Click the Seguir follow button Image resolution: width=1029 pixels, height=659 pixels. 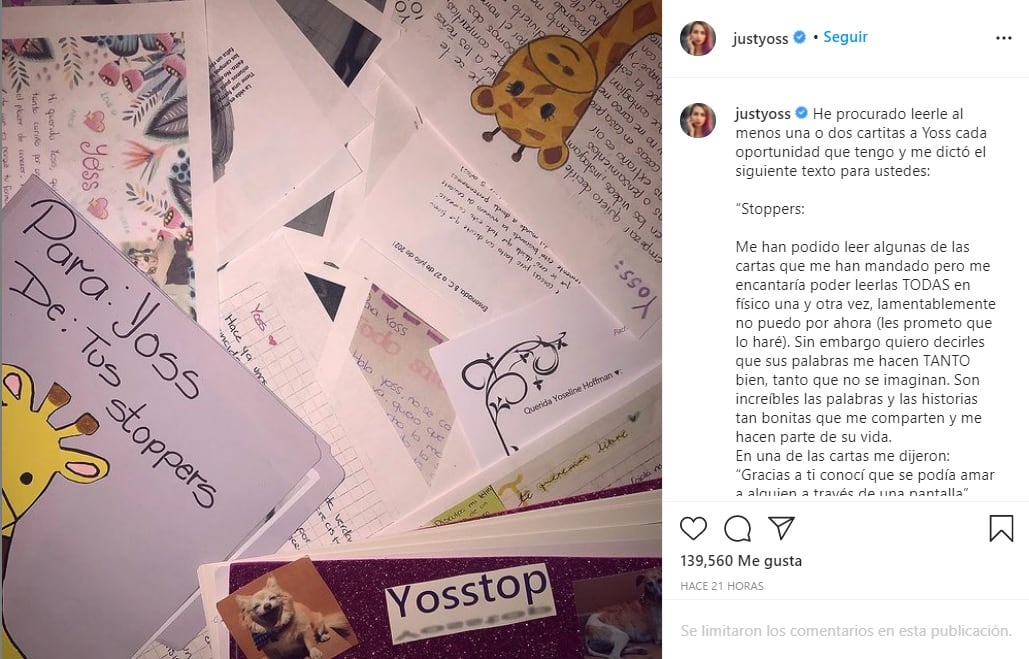pyautogui.click(x=845, y=37)
